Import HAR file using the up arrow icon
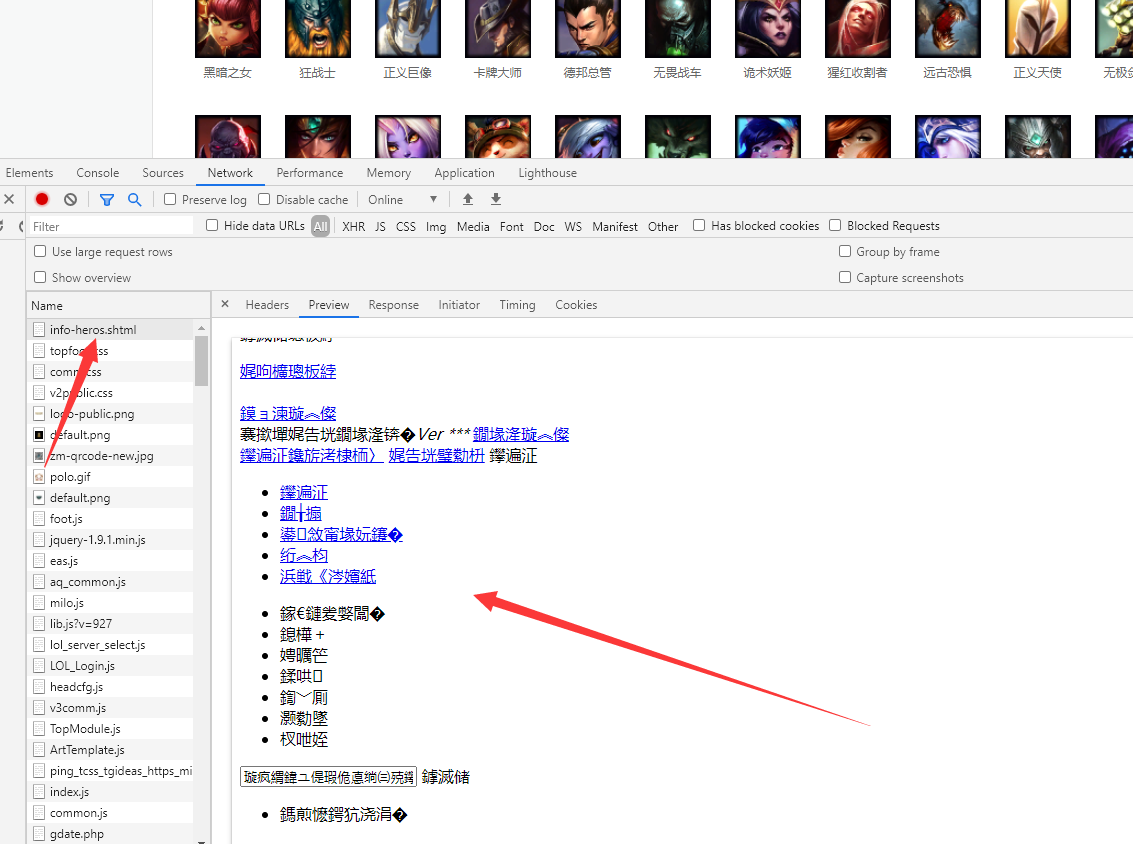 [x=468, y=199]
